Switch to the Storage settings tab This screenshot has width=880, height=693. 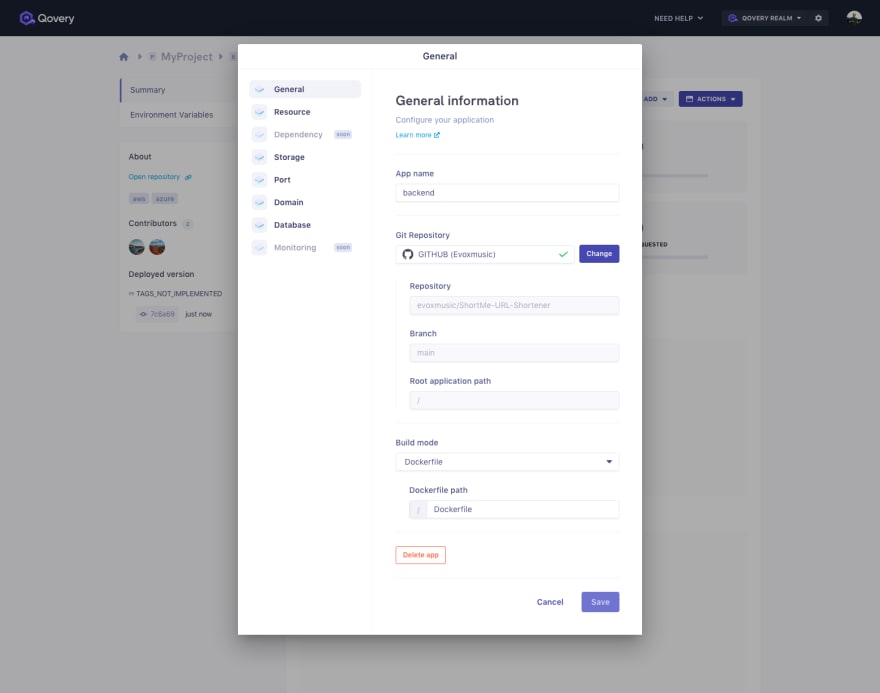point(305,157)
